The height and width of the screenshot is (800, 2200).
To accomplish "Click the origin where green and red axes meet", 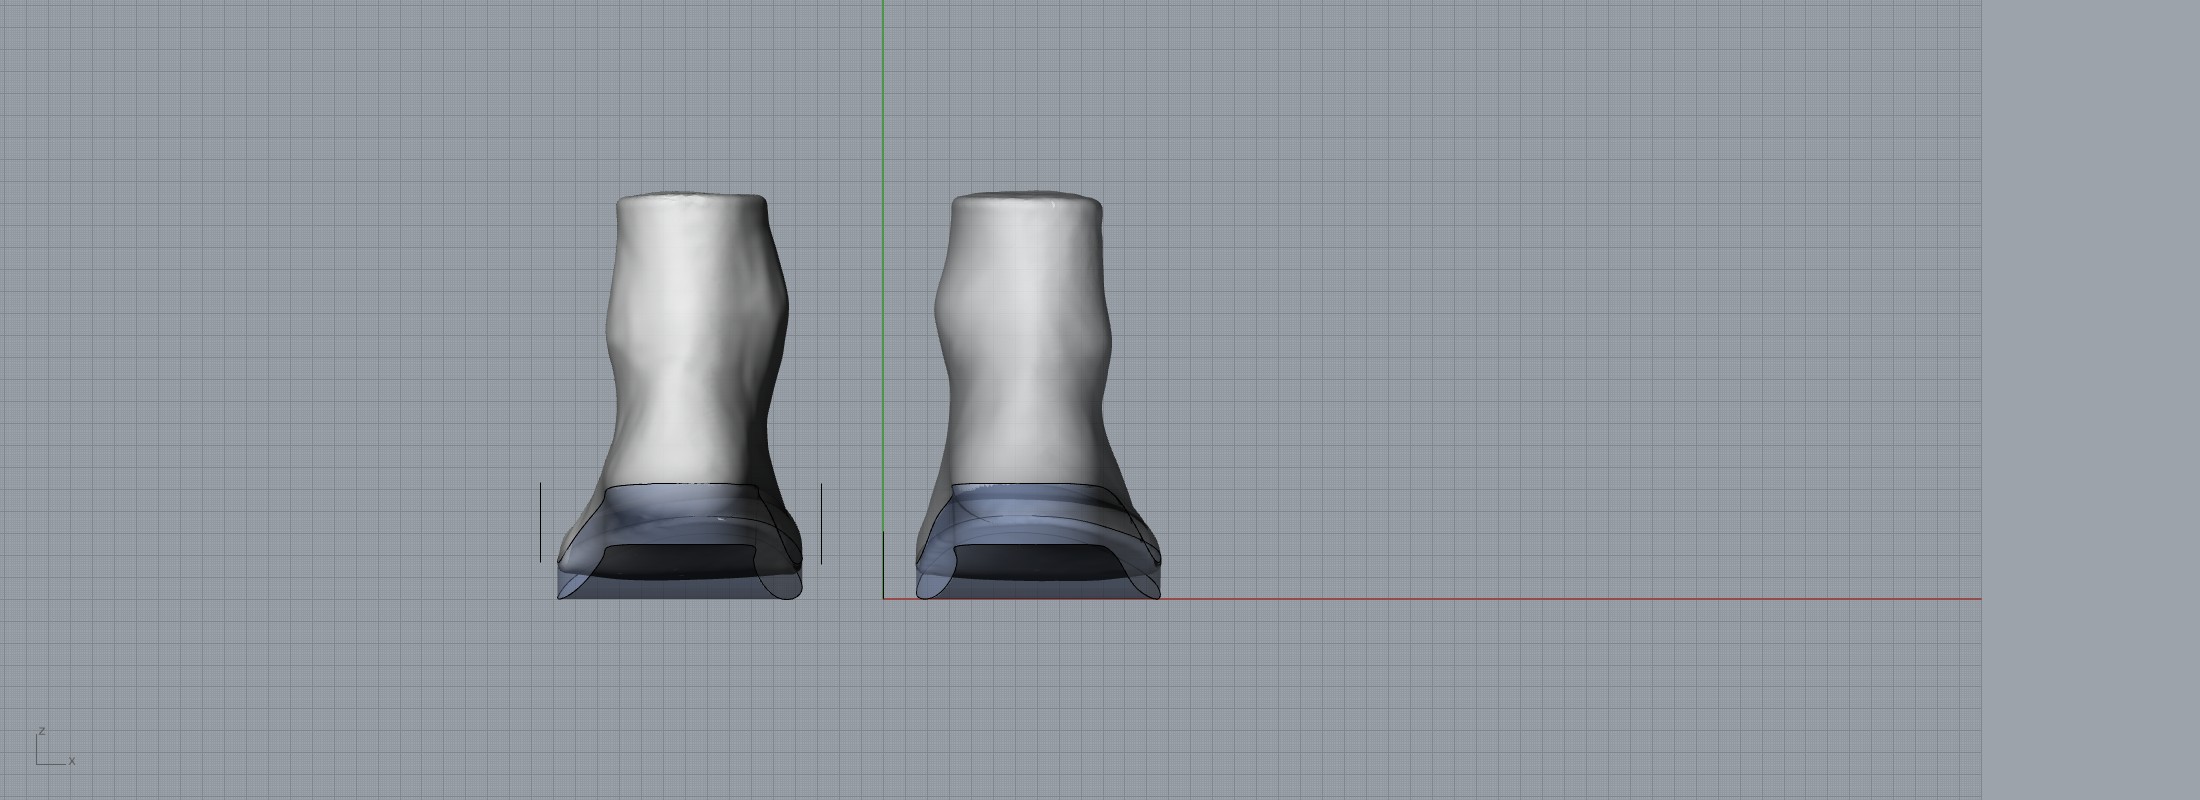I will (x=883, y=599).
